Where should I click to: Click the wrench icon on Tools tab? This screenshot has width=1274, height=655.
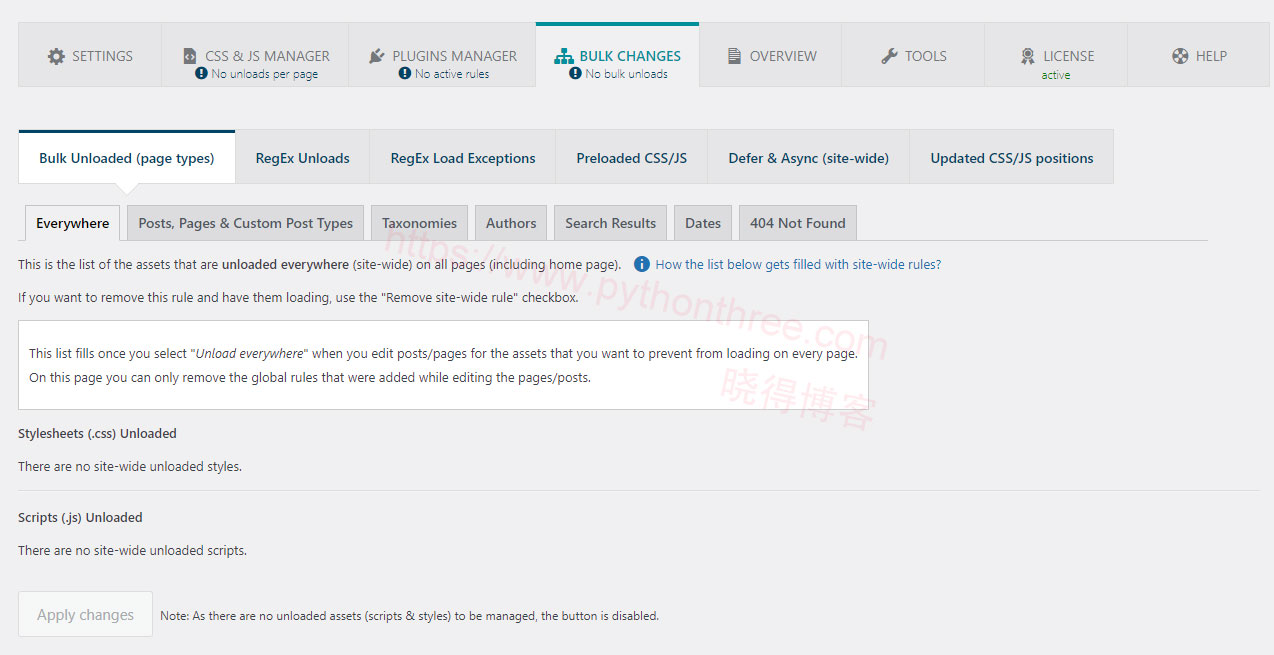[x=889, y=56]
